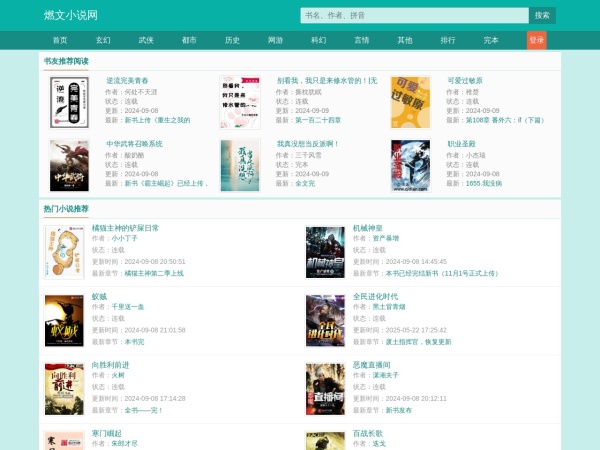This screenshot has width=600, height=450.
Task: Open latest chapter 1655.我没病
Action: point(484,183)
